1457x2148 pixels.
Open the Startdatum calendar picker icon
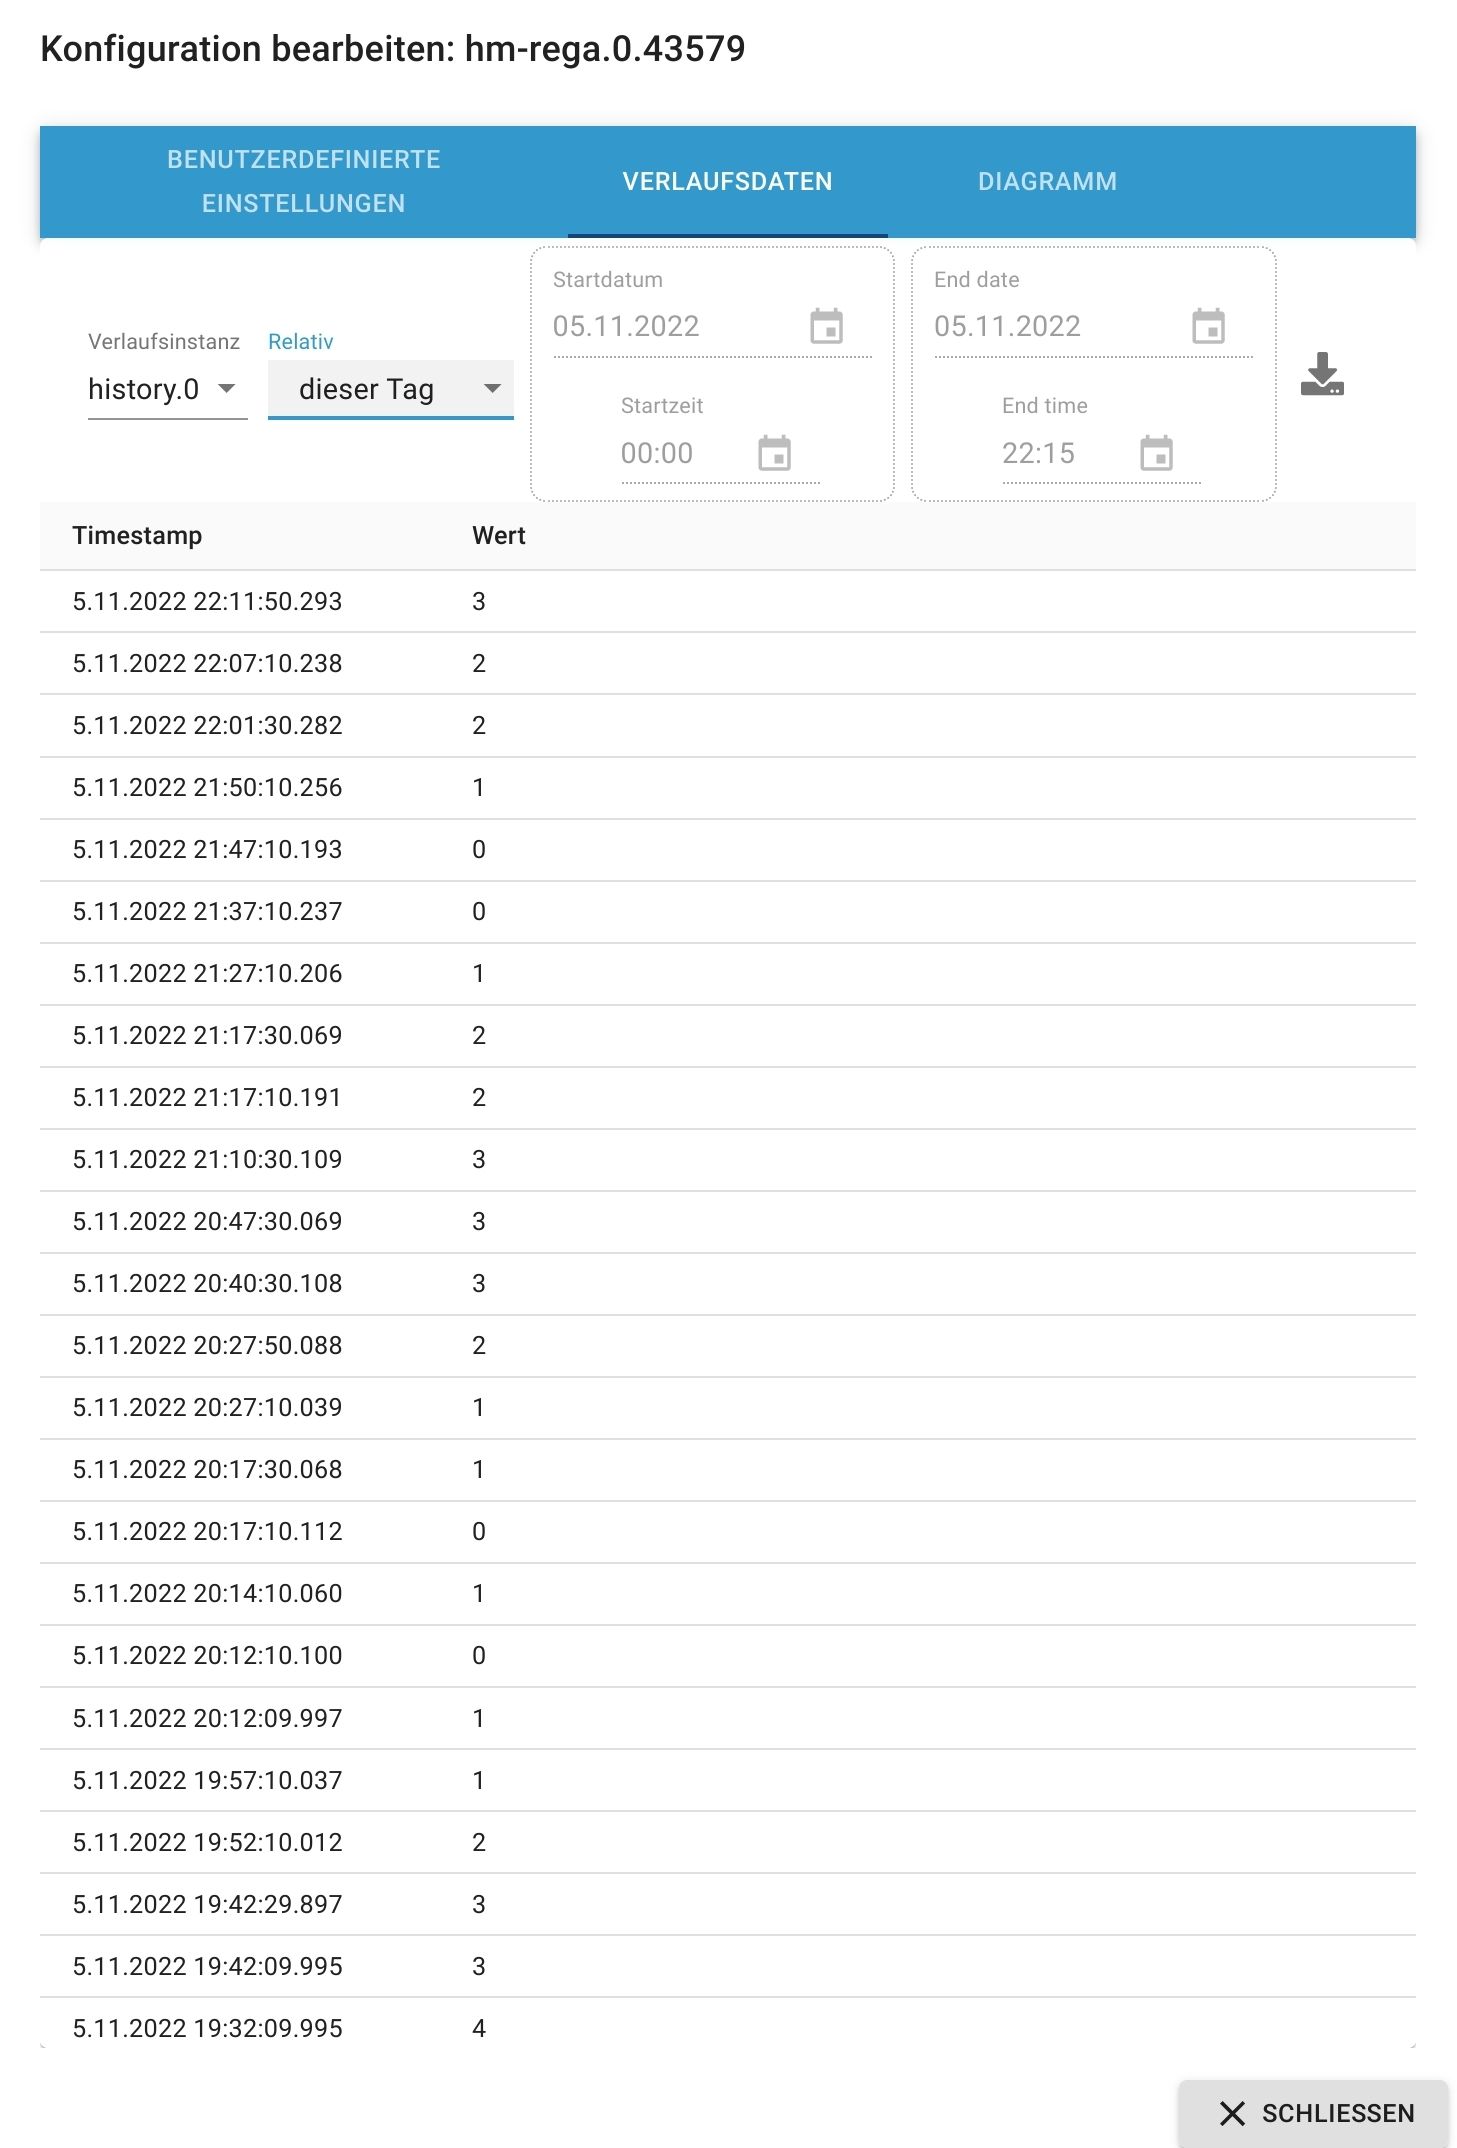(x=826, y=326)
